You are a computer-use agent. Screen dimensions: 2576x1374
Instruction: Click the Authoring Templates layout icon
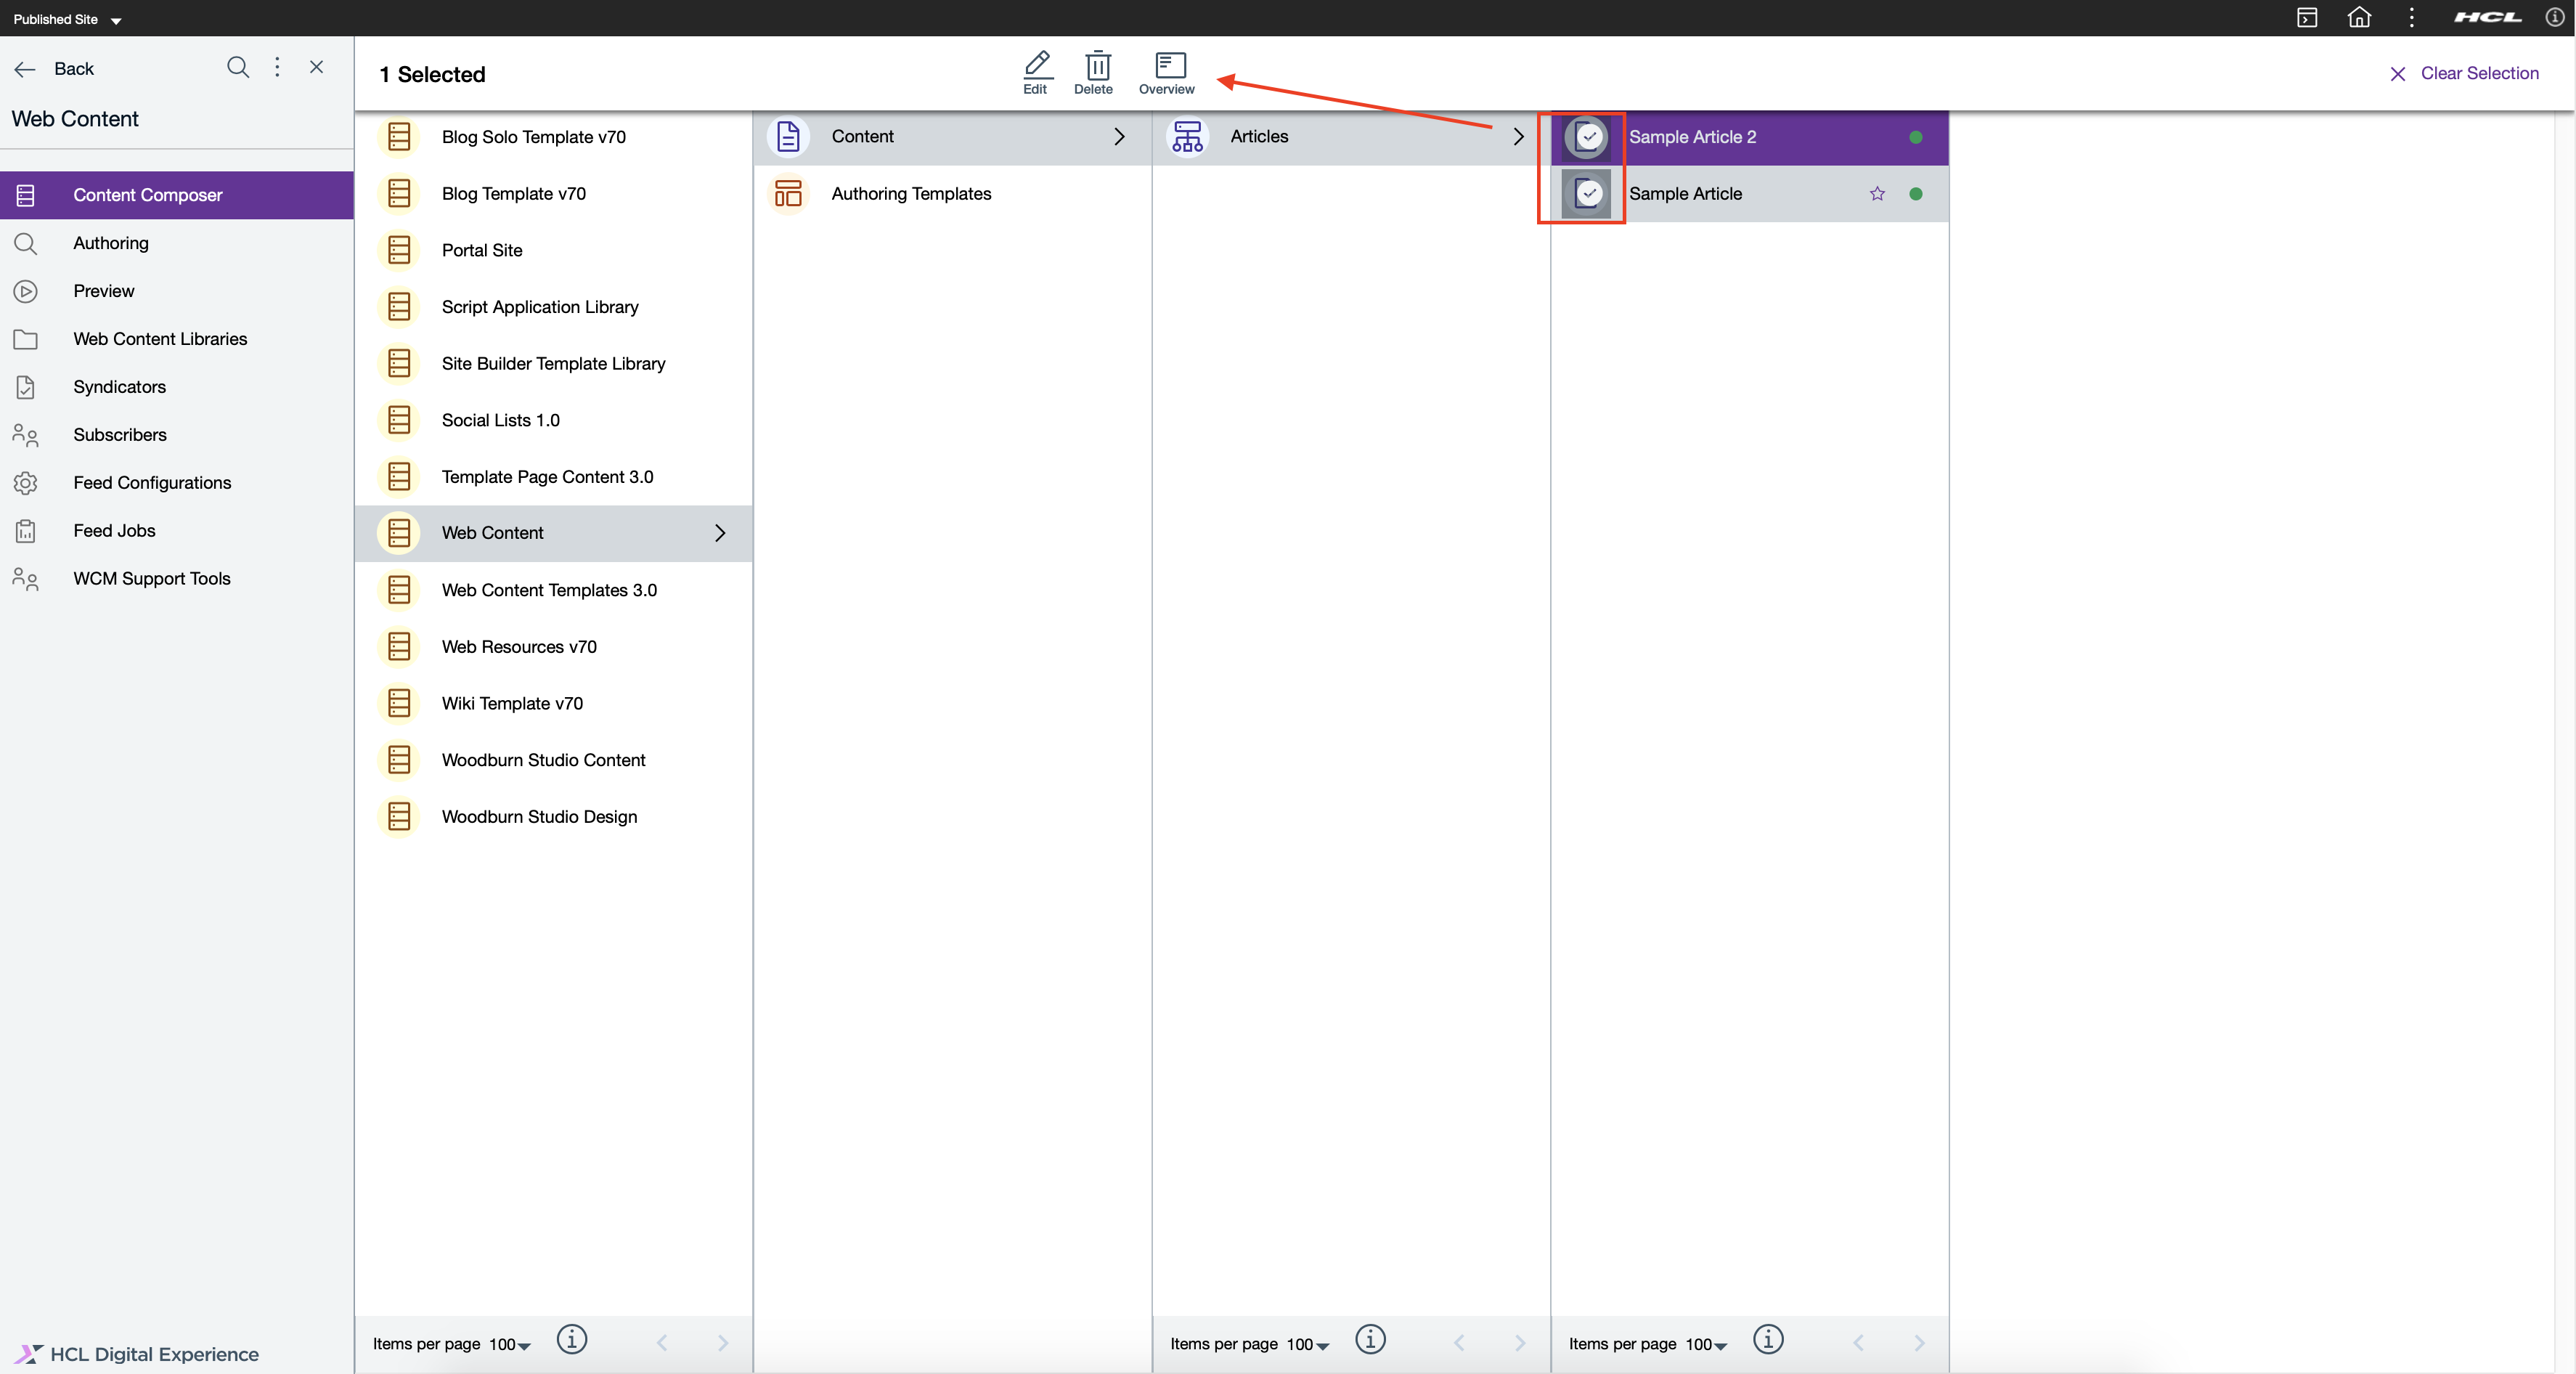(789, 194)
